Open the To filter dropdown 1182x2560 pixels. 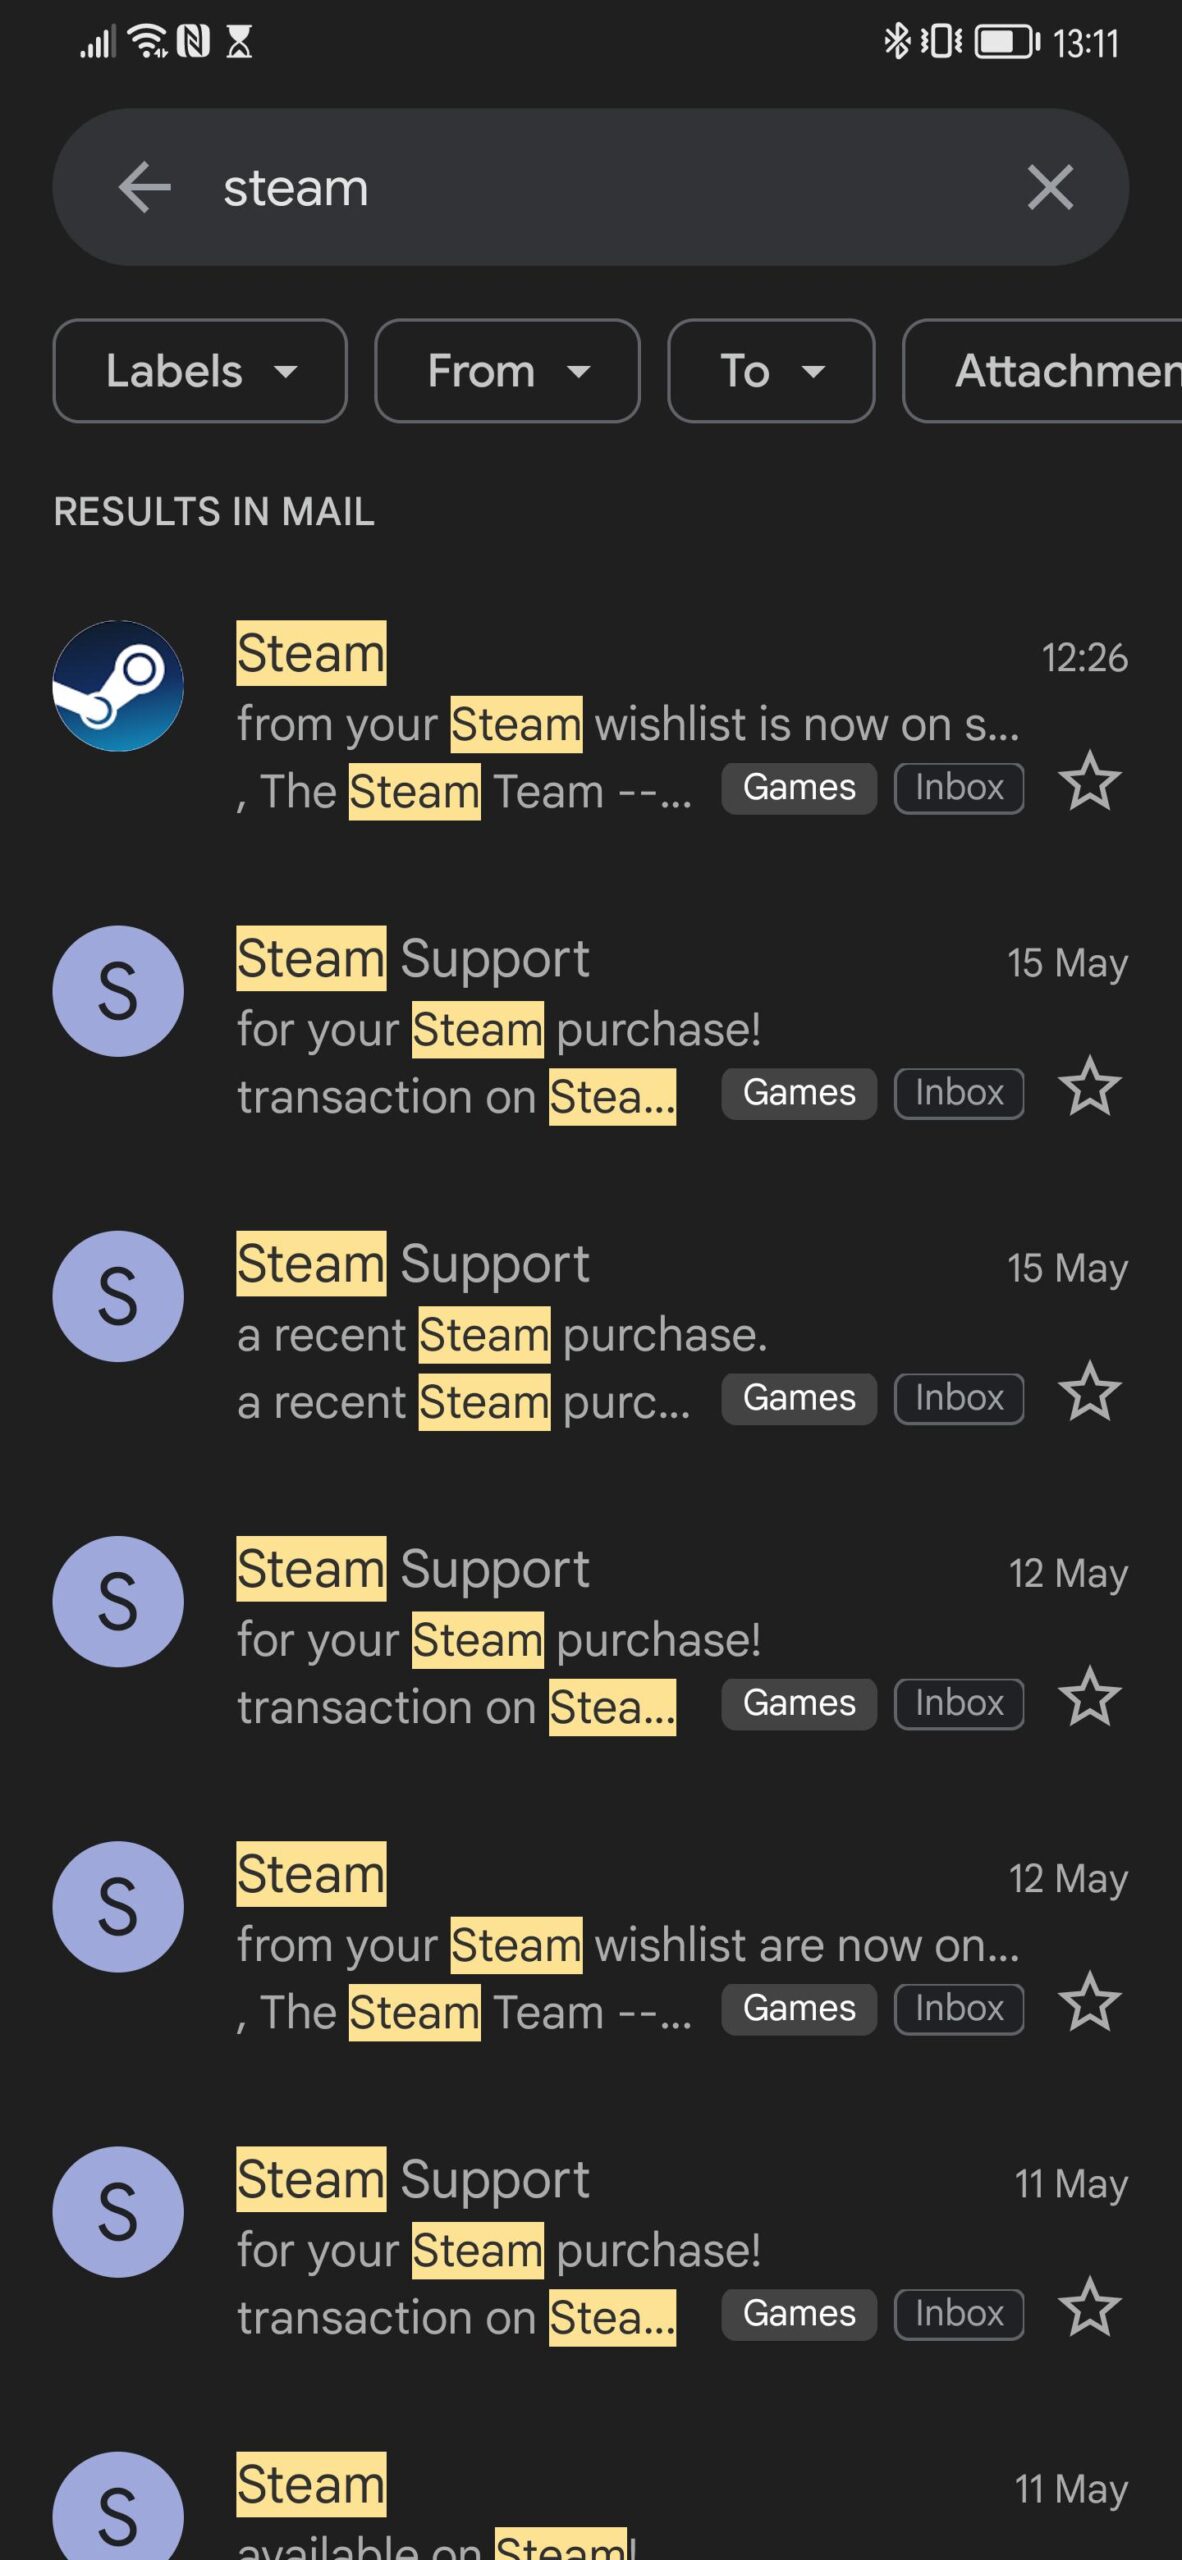(770, 371)
